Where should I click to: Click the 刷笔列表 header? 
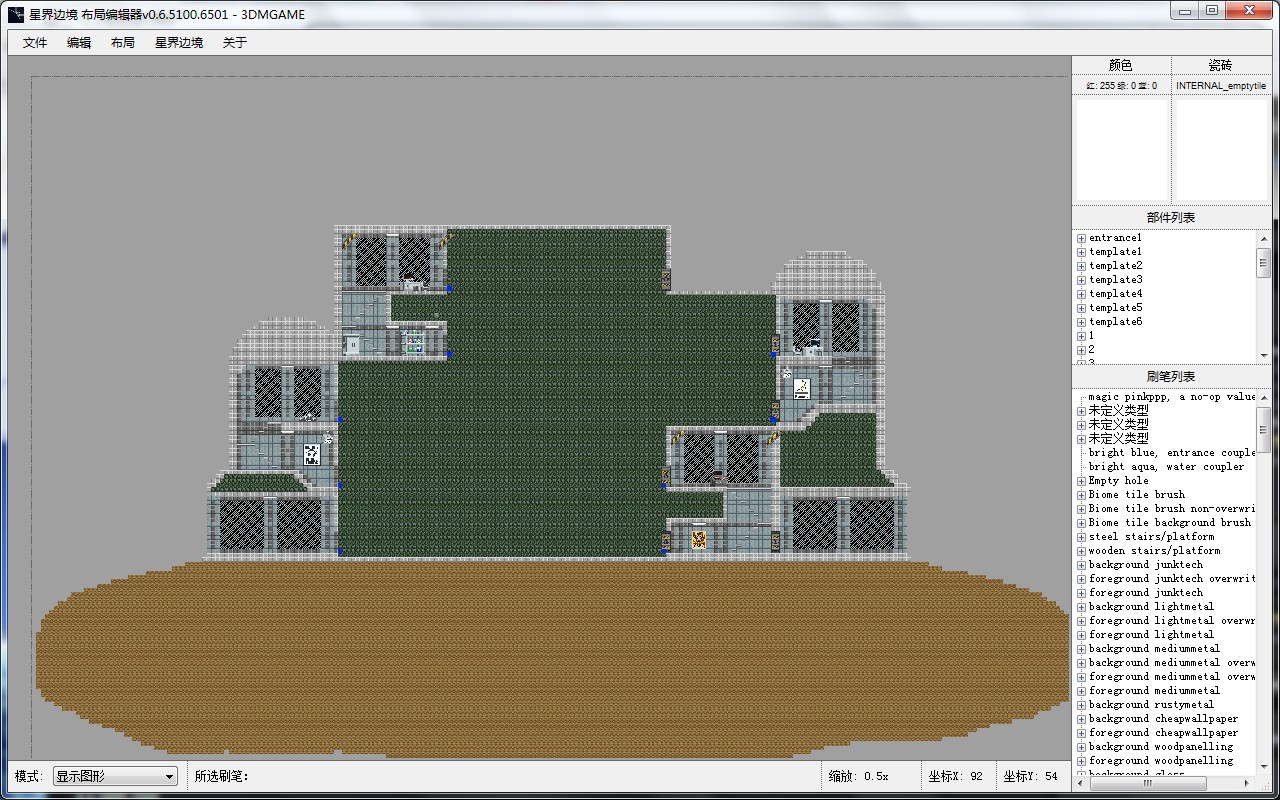click(x=1171, y=377)
